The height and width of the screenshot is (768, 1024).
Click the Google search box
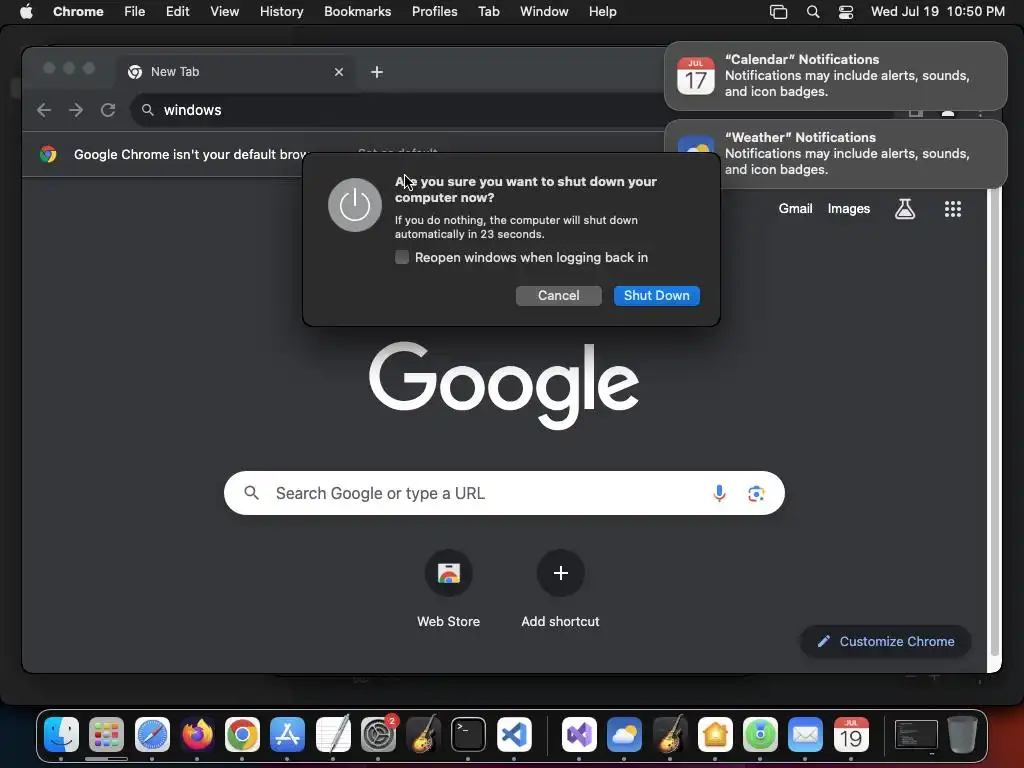click(504, 493)
